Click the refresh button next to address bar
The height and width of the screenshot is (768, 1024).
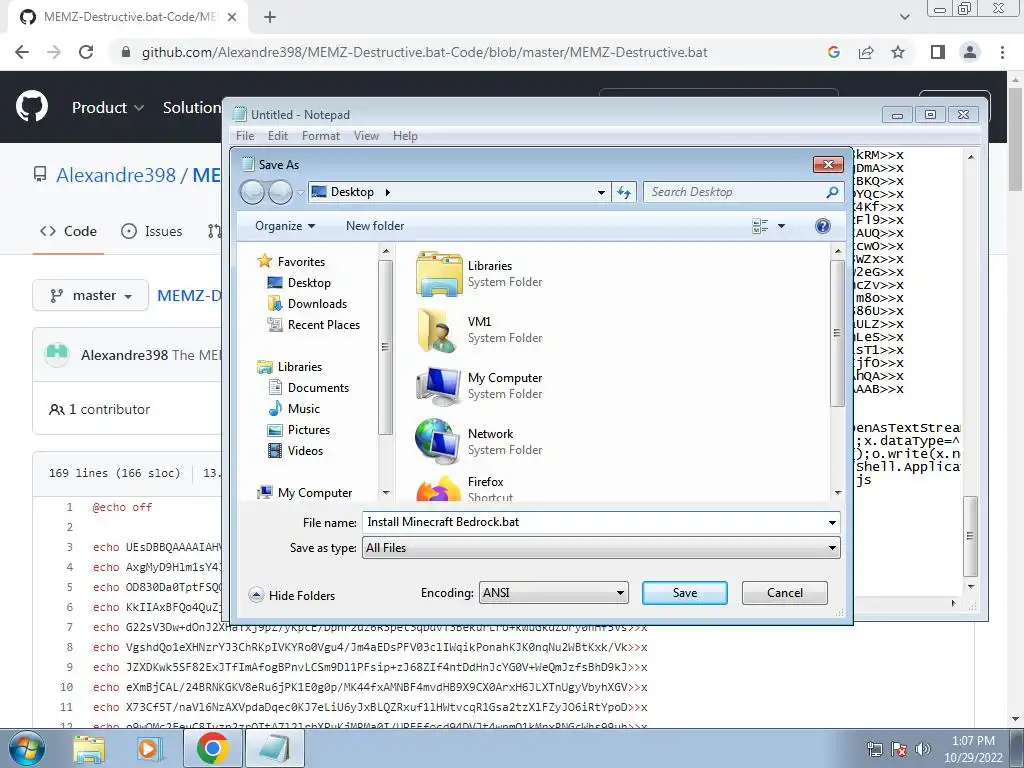(624, 192)
